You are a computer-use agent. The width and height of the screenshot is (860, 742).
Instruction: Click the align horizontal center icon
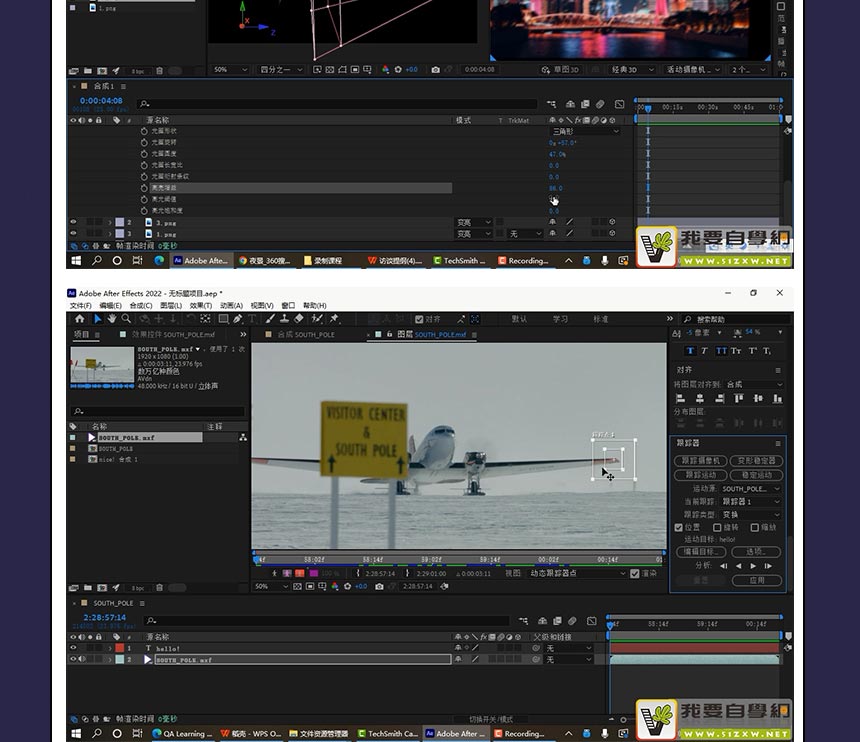700,399
